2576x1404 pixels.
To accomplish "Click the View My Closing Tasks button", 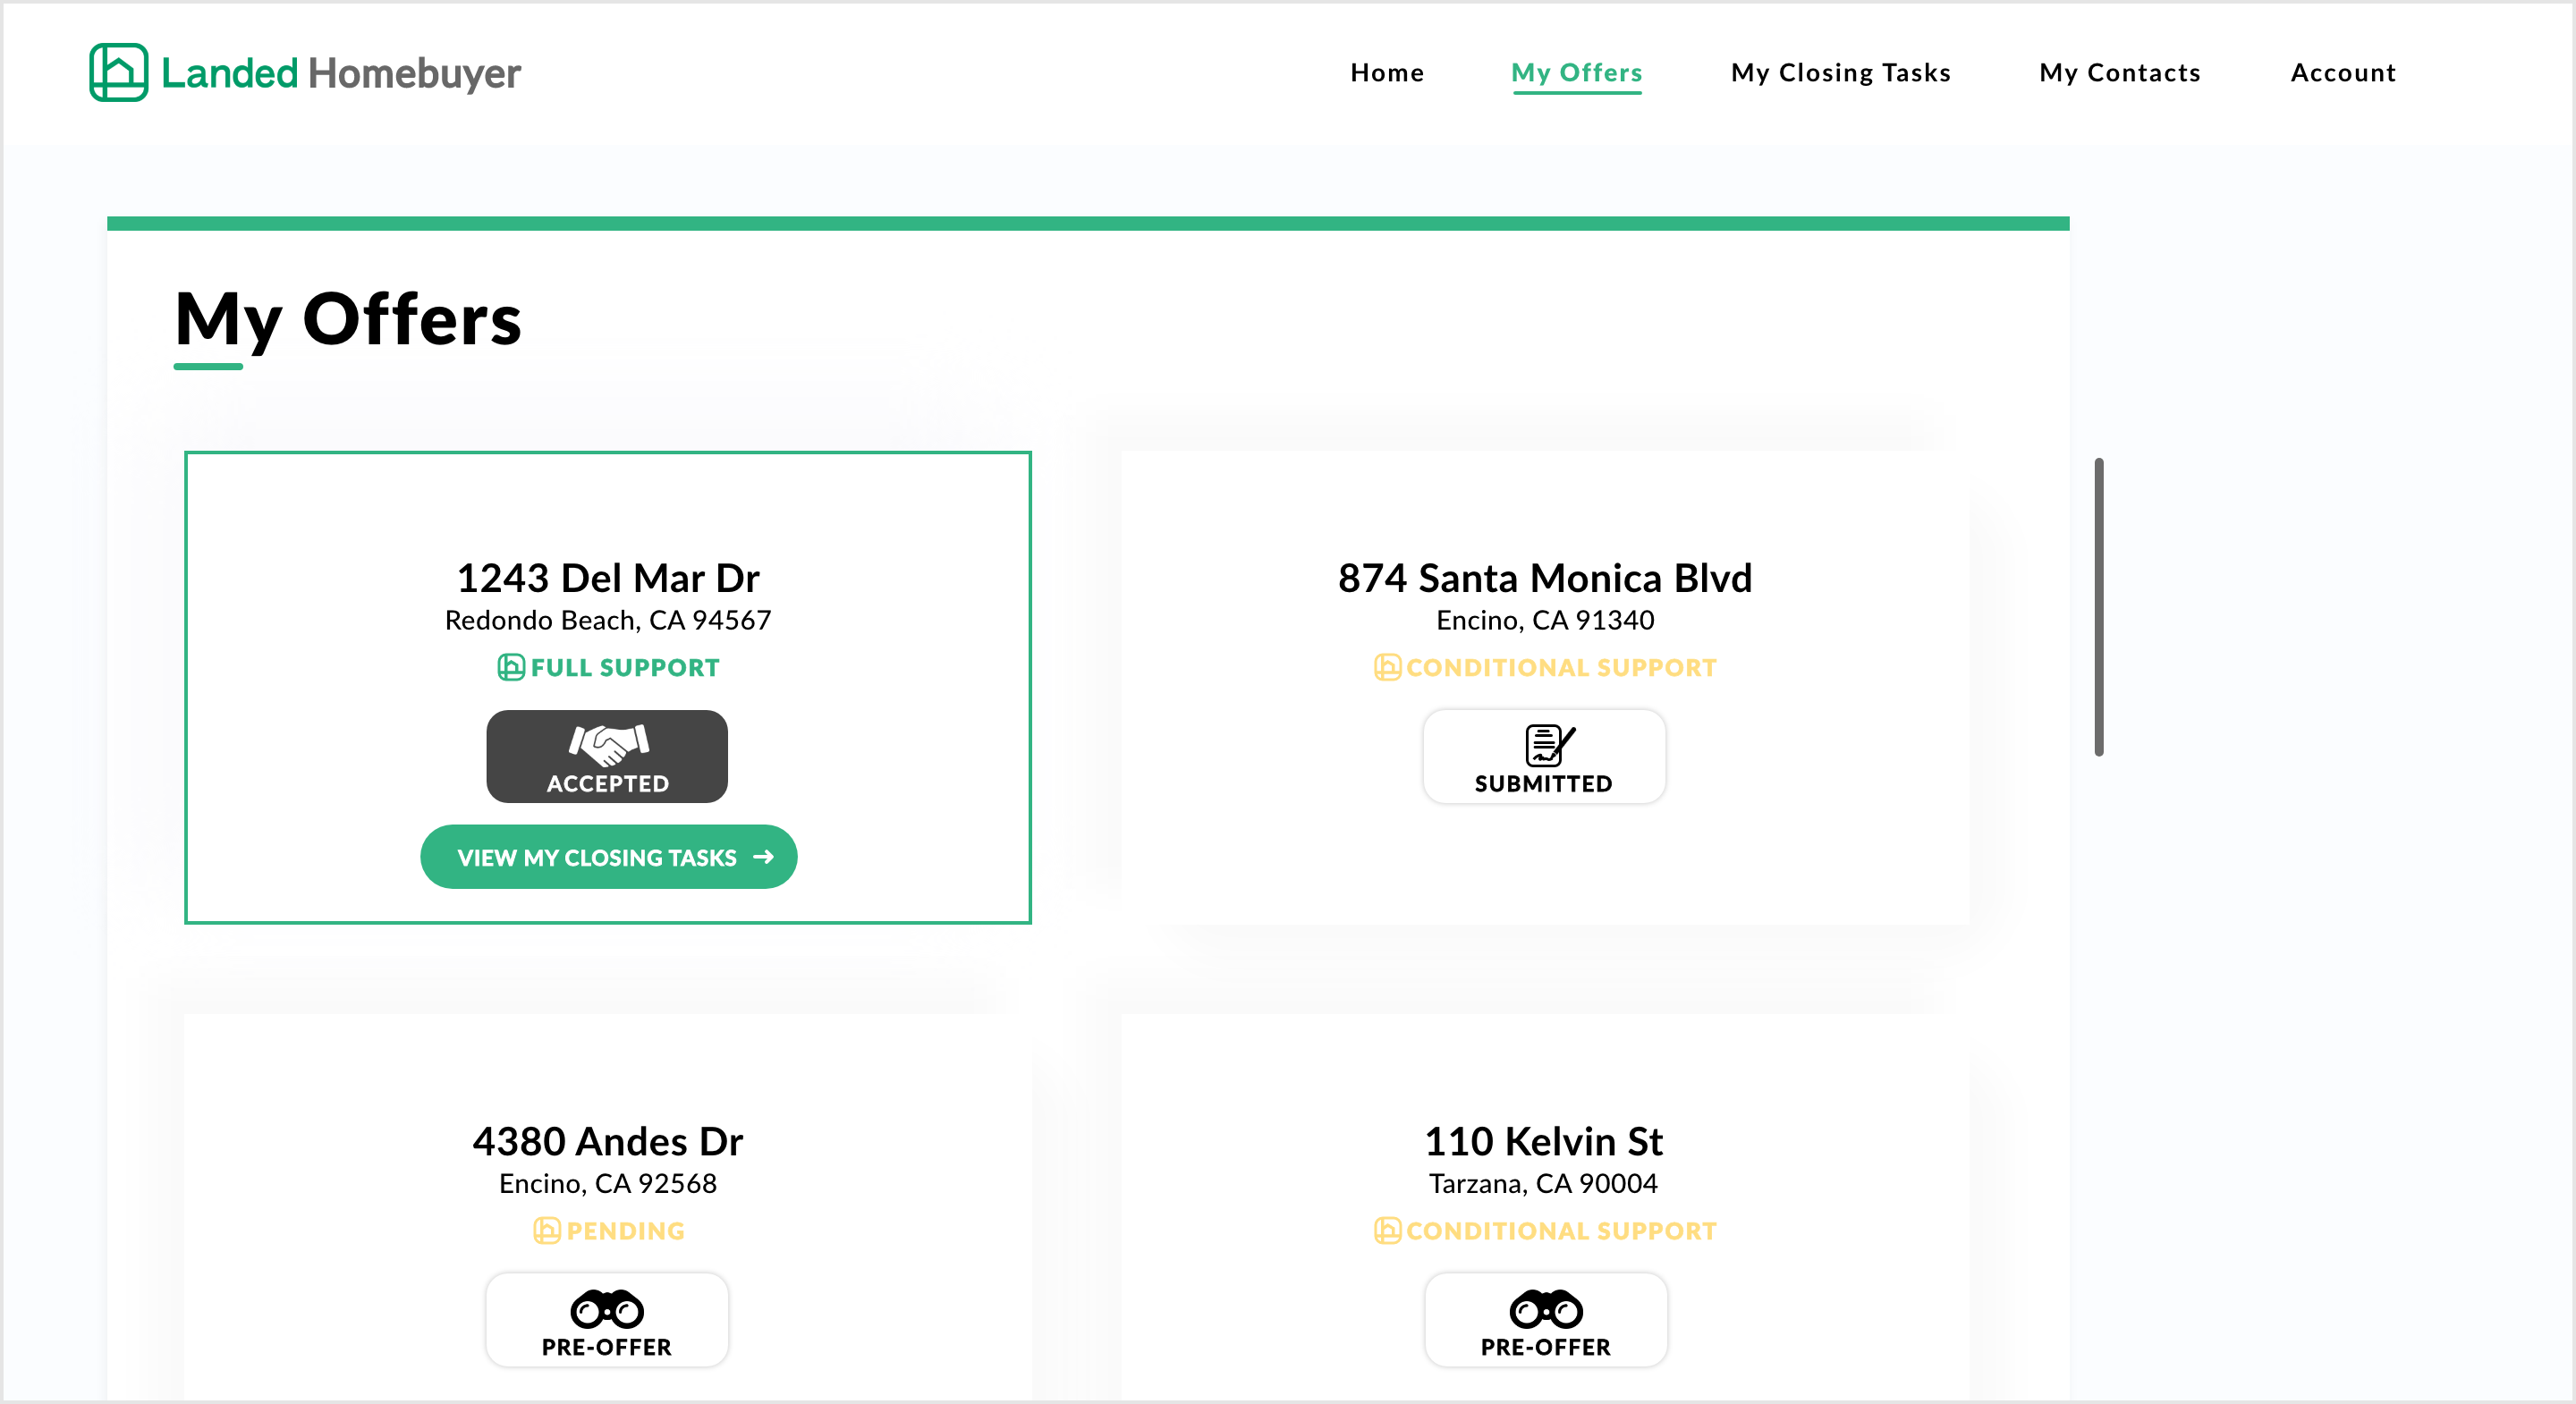I will (x=608, y=857).
